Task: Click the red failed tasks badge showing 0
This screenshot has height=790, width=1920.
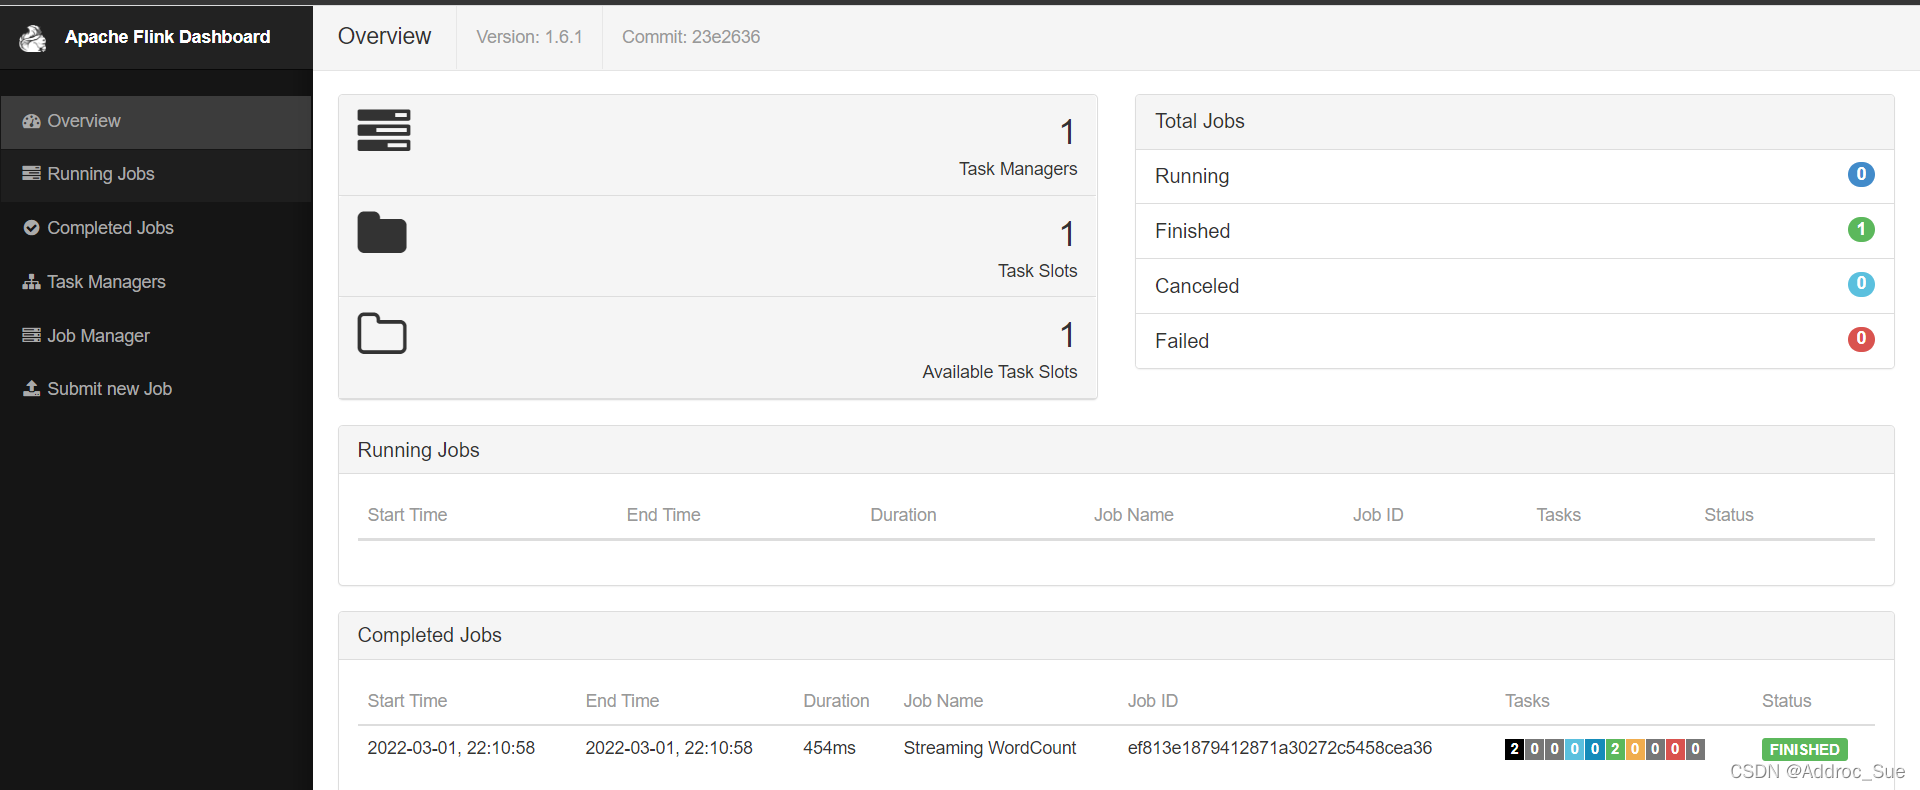Action: click(x=1675, y=749)
